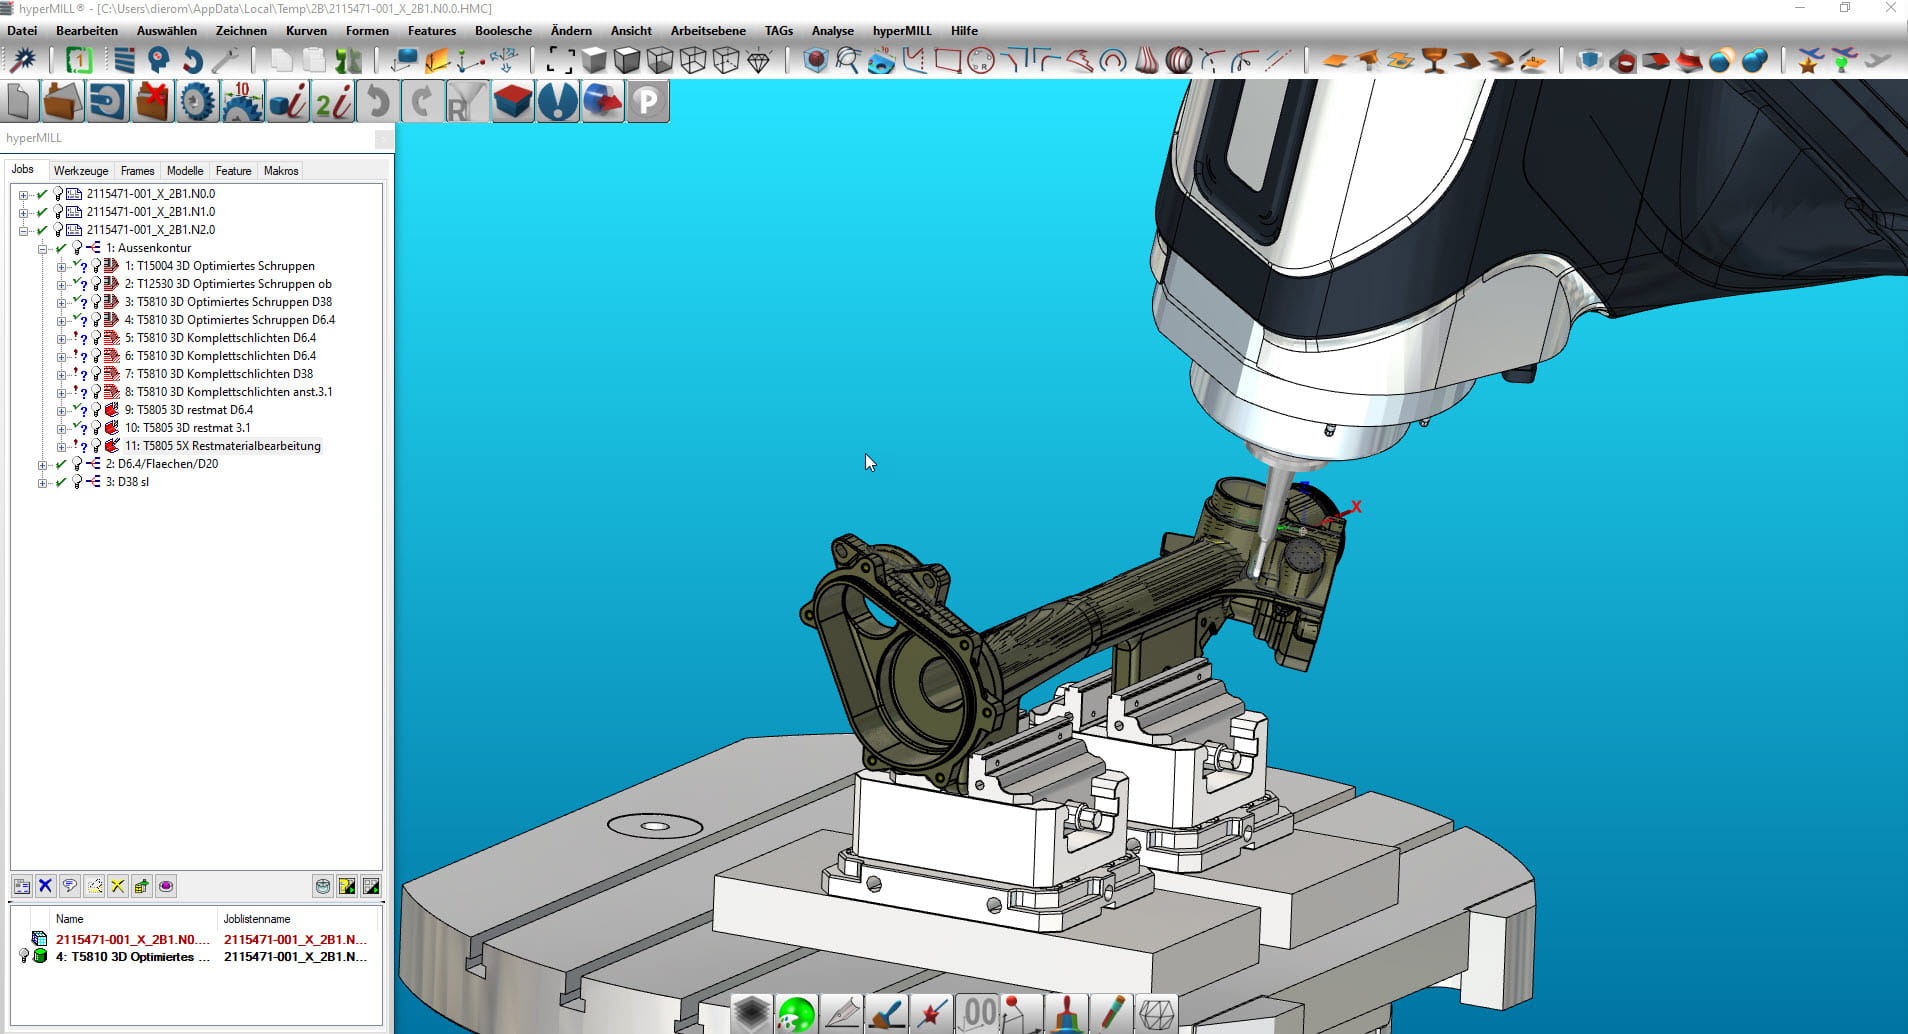Toggle lightbulb of 1: Aussenkontur group
1908x1034 pixels.
77,248
